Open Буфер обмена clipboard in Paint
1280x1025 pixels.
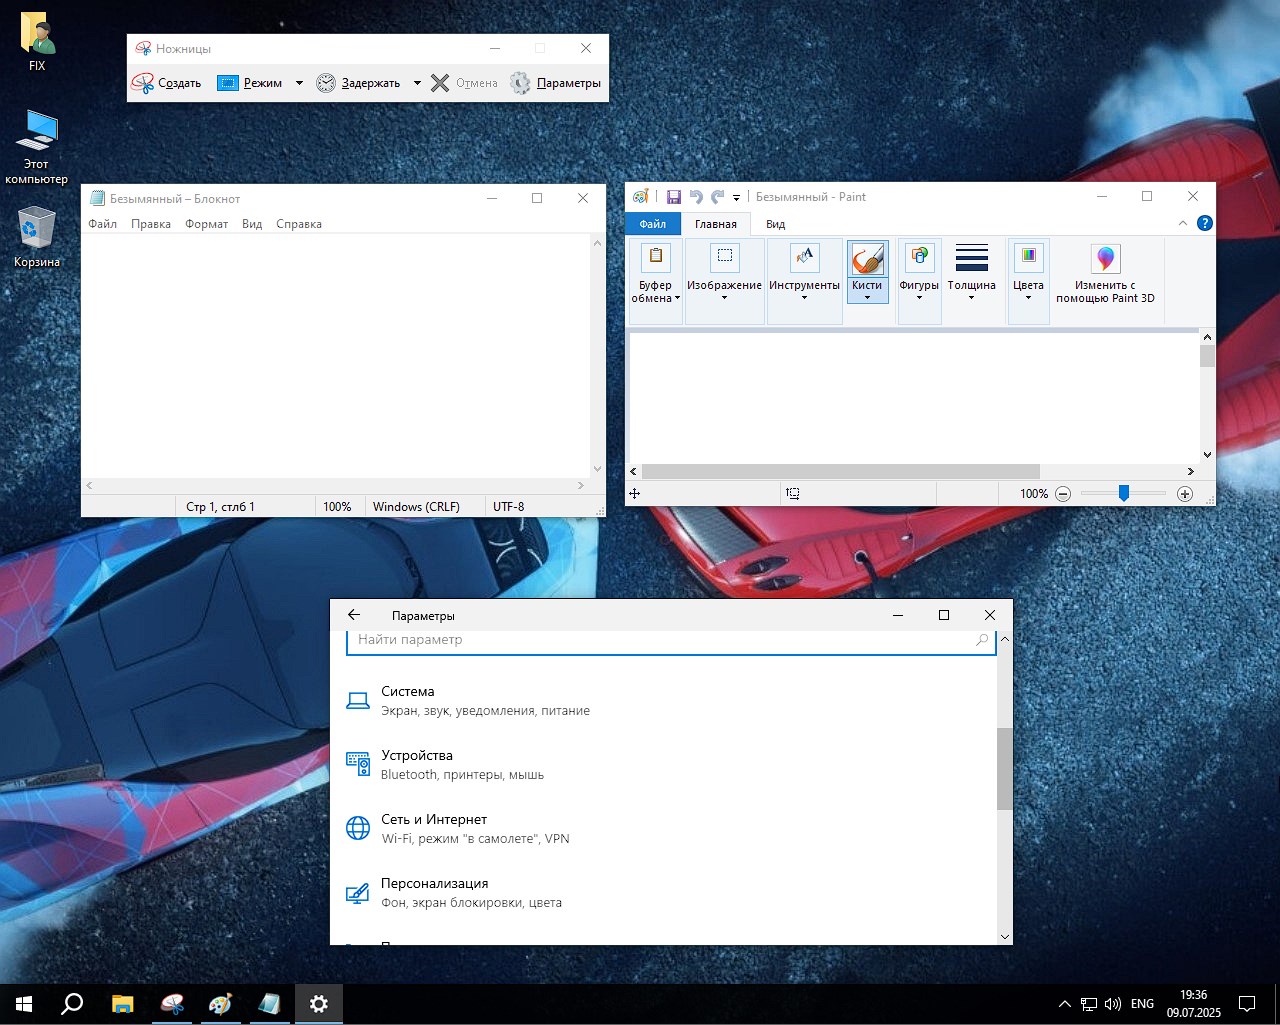[655, 273]
